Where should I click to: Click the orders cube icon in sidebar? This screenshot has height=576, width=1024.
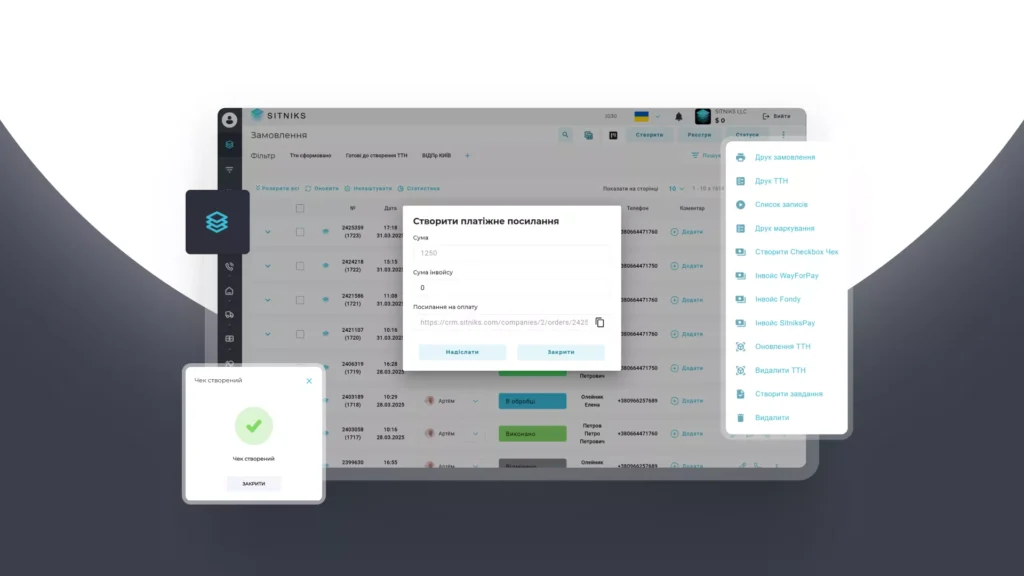pyautogui.click(x=229, y=144)
